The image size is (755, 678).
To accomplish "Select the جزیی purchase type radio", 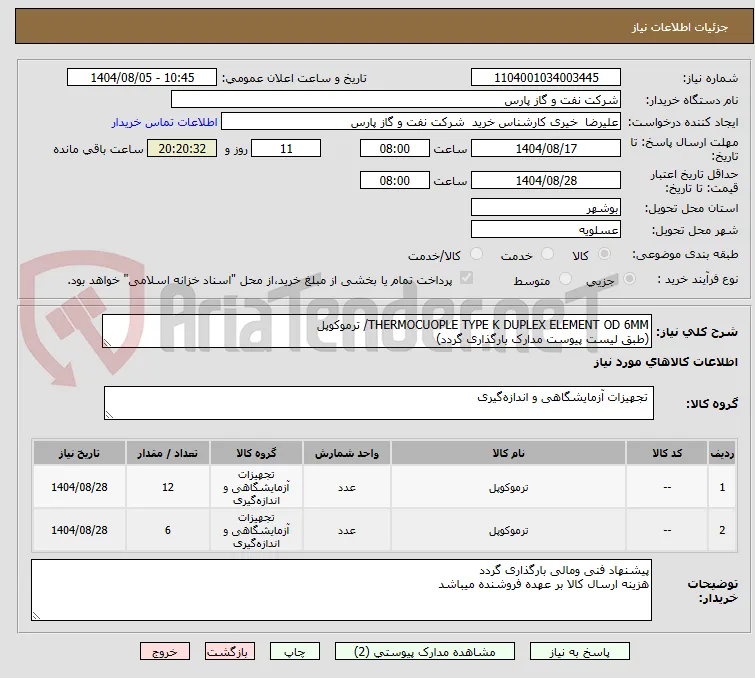I will pos(629,279).
